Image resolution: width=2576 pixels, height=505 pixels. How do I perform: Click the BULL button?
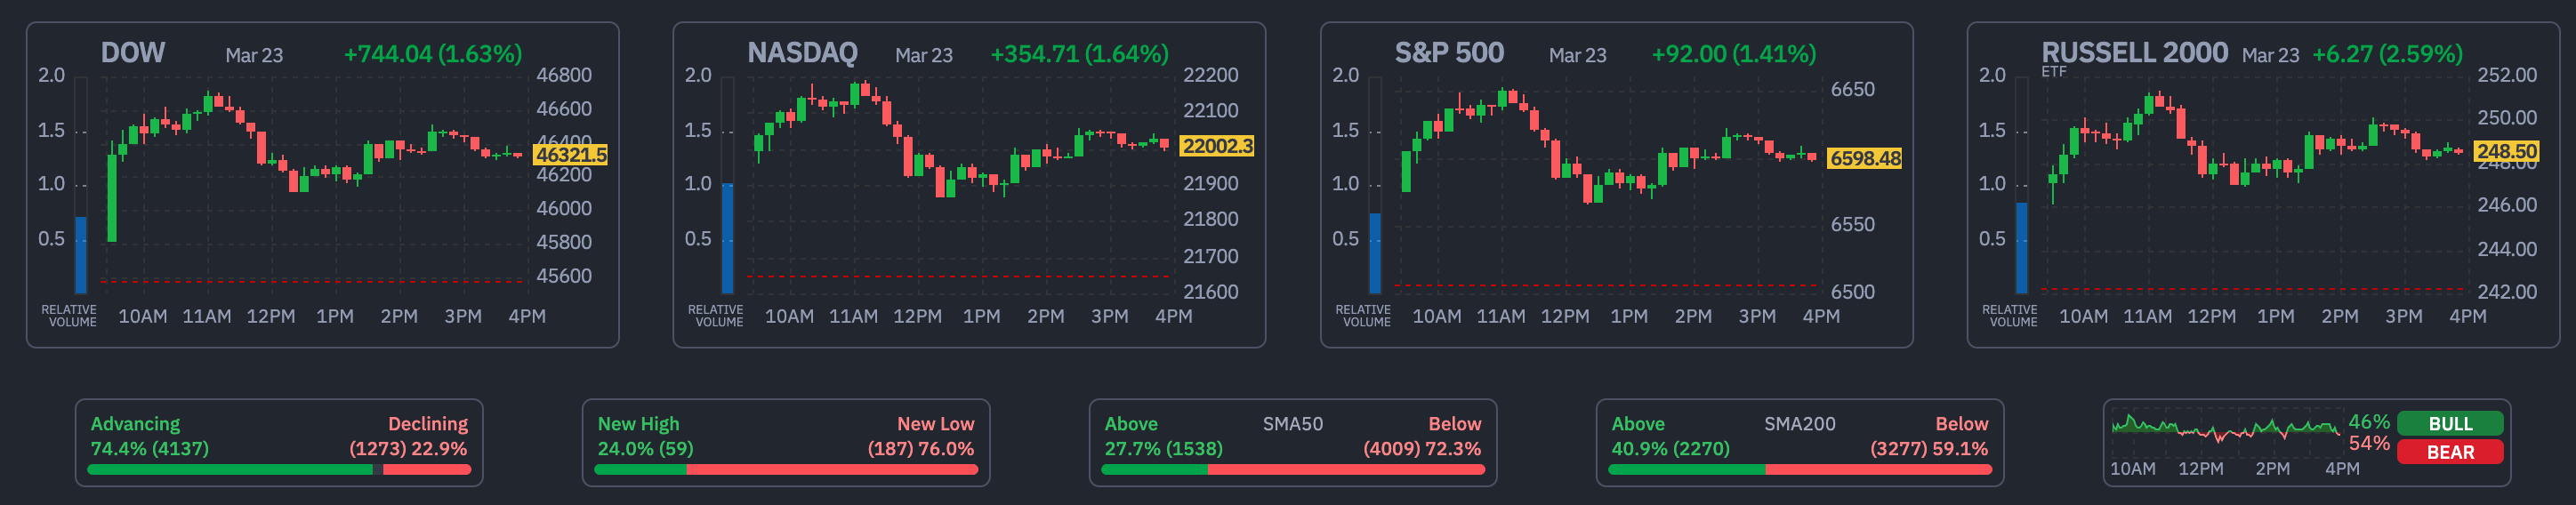pyautogui.click(x=2450, y=424)
